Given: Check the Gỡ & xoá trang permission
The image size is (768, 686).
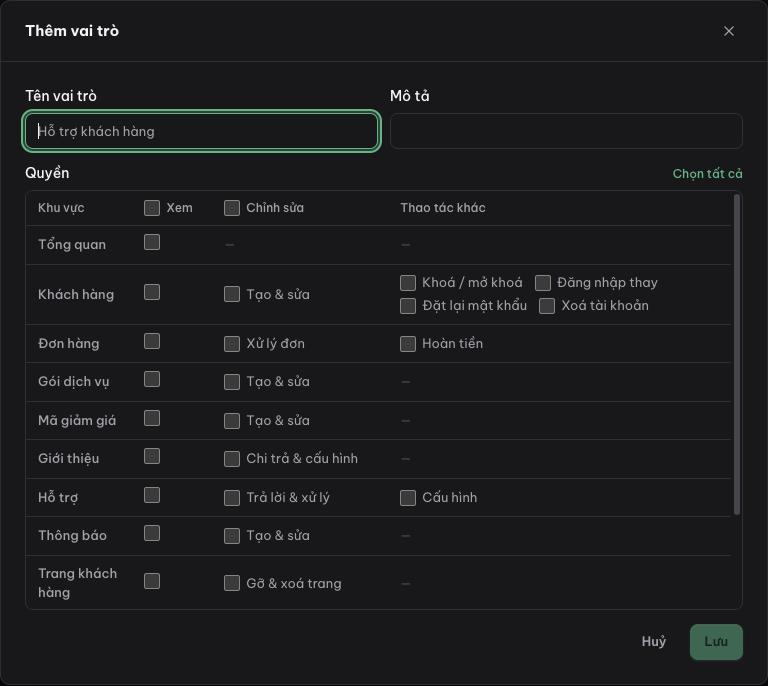Looking at the screenshot, I should pos(232,583).
